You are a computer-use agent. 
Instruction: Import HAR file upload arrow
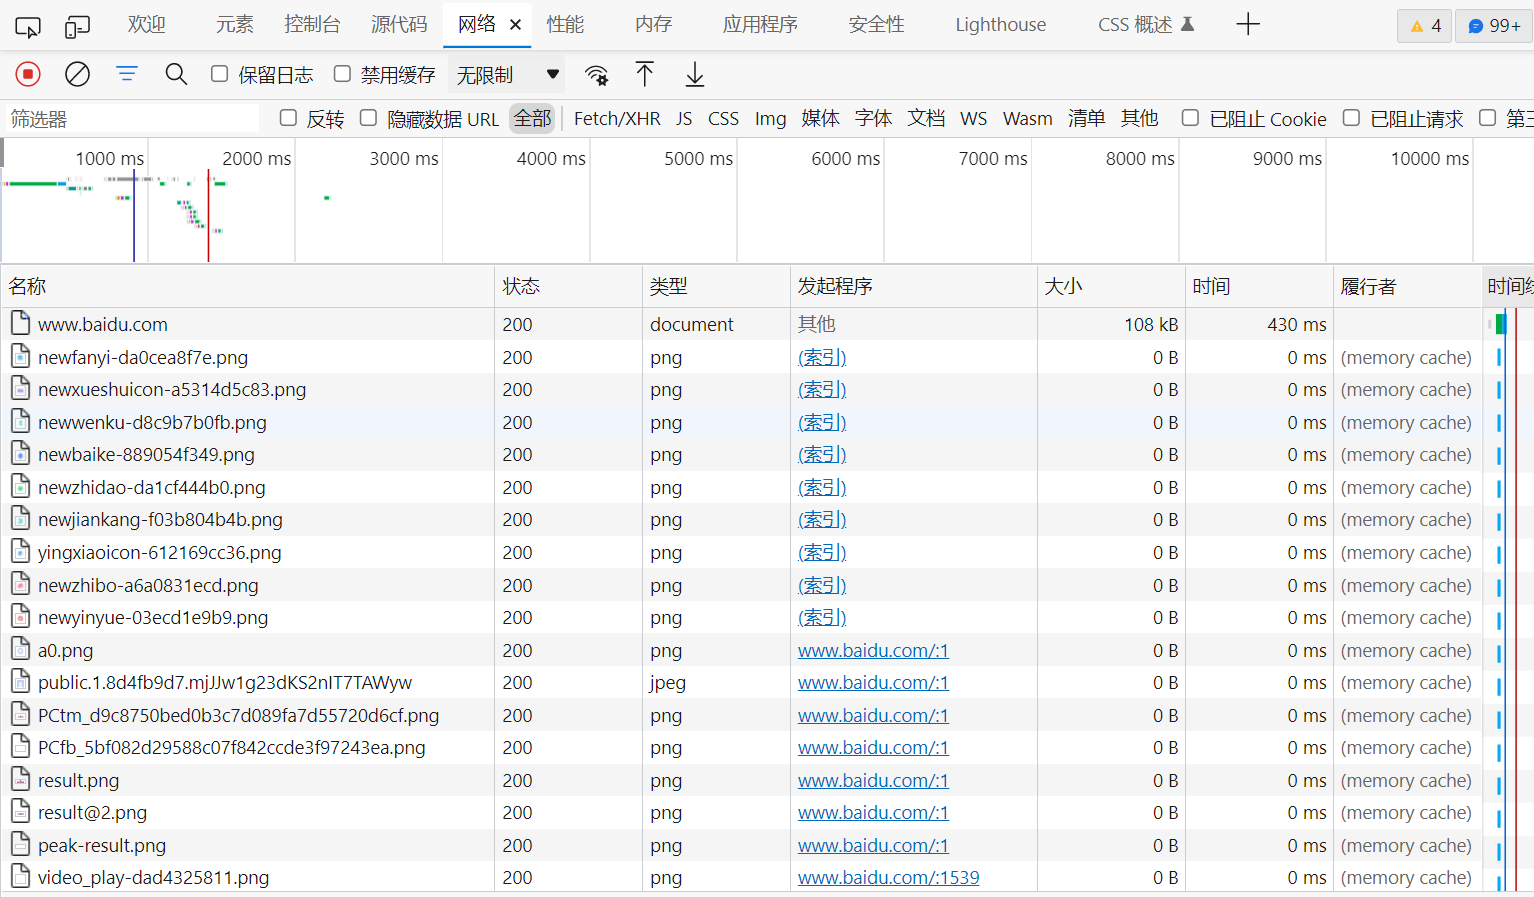tap(645, 74)
